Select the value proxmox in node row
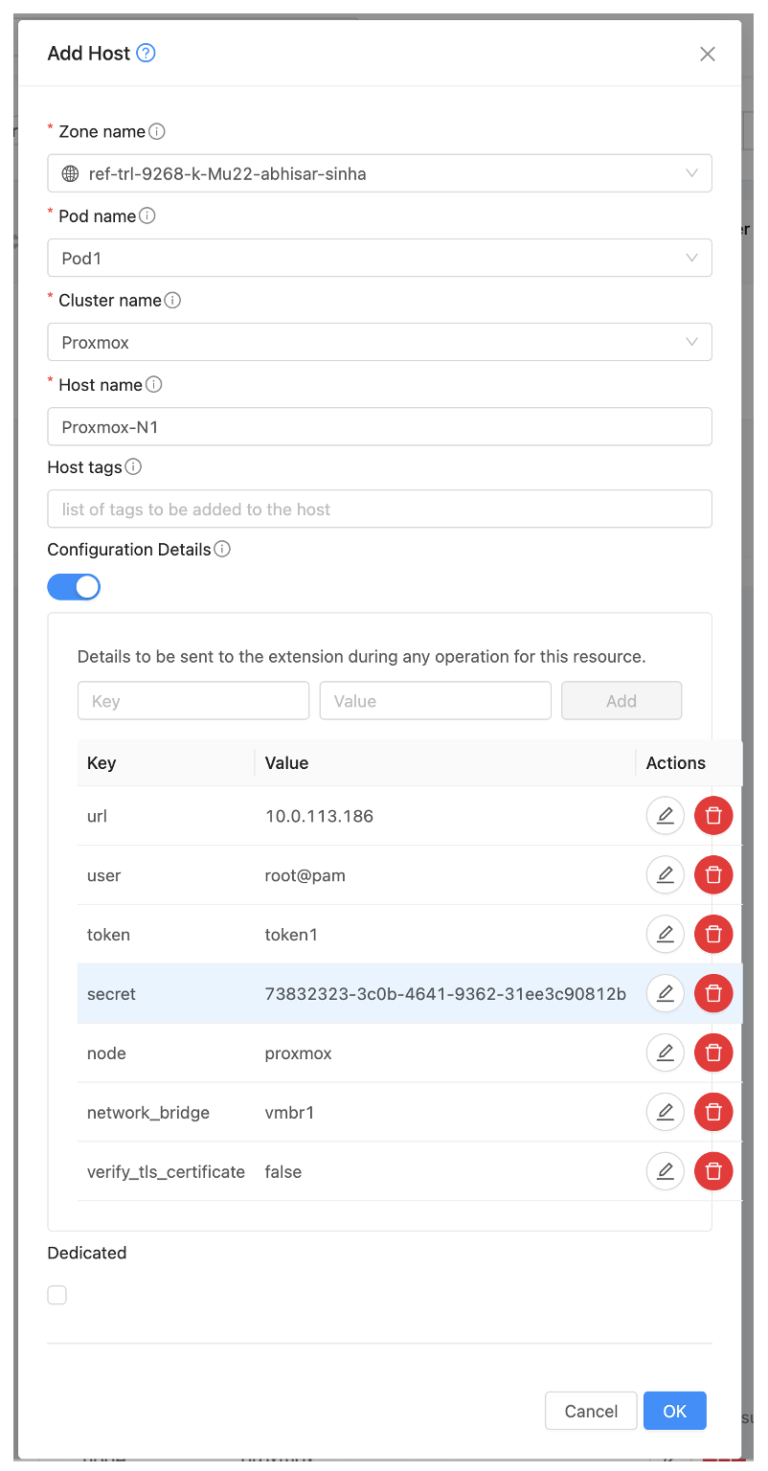Viewport: 768px width, 1471px height. (x=298, y=1052)
